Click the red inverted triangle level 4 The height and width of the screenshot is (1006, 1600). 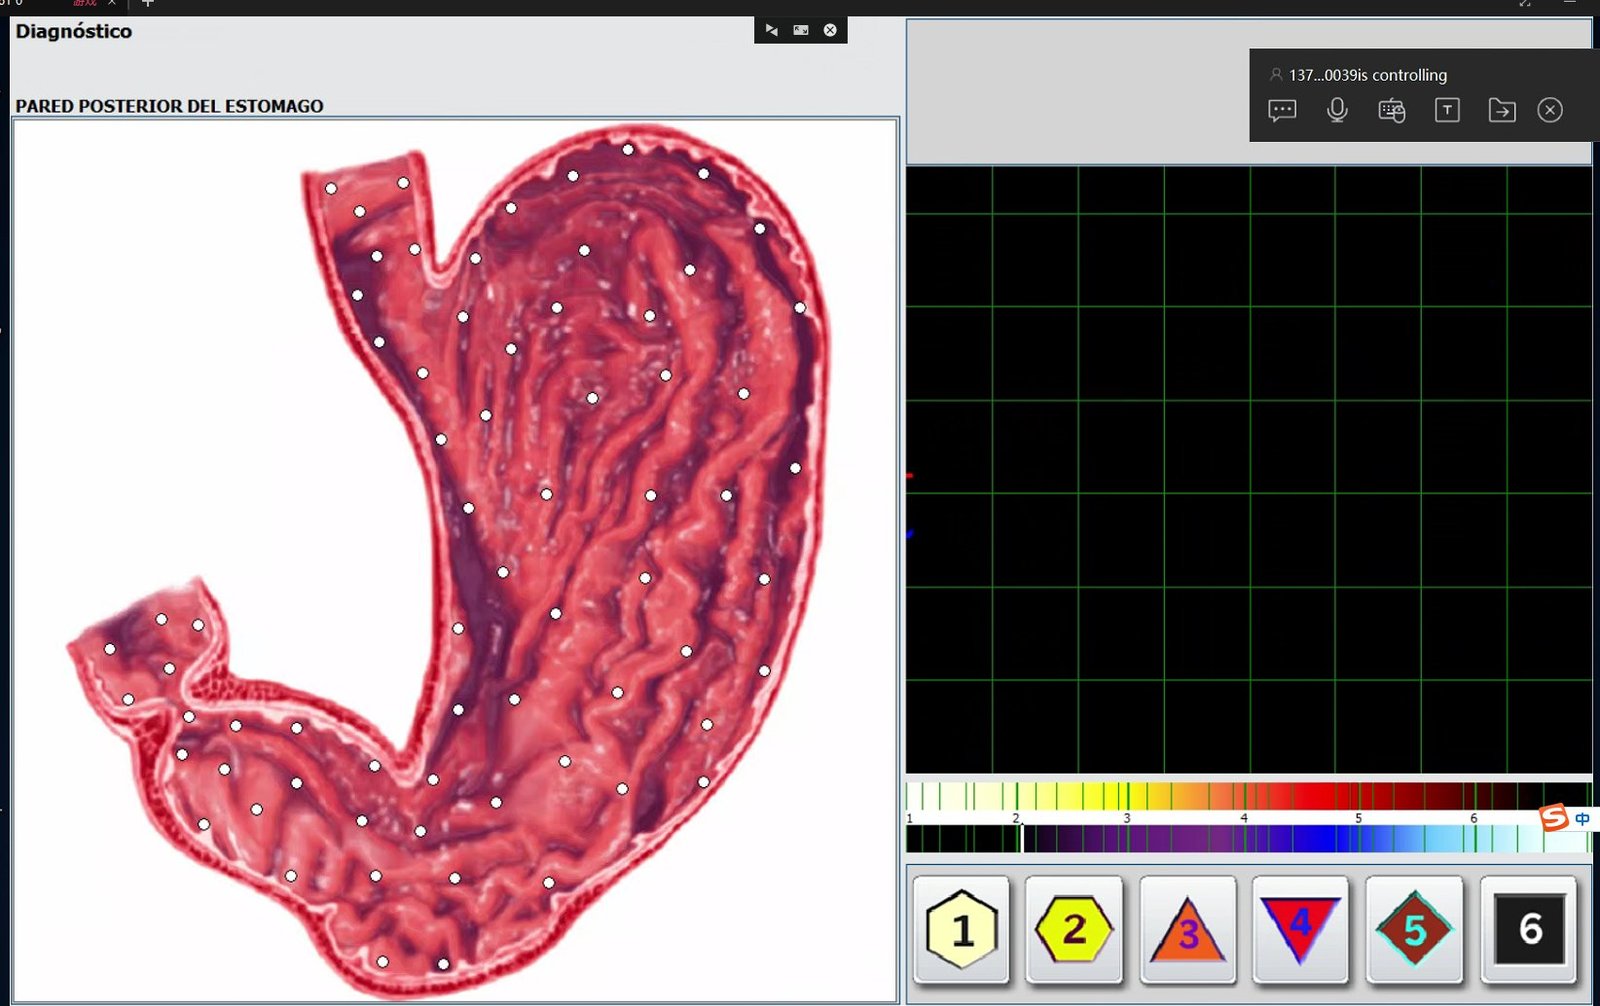click(x=1300, y=929)
